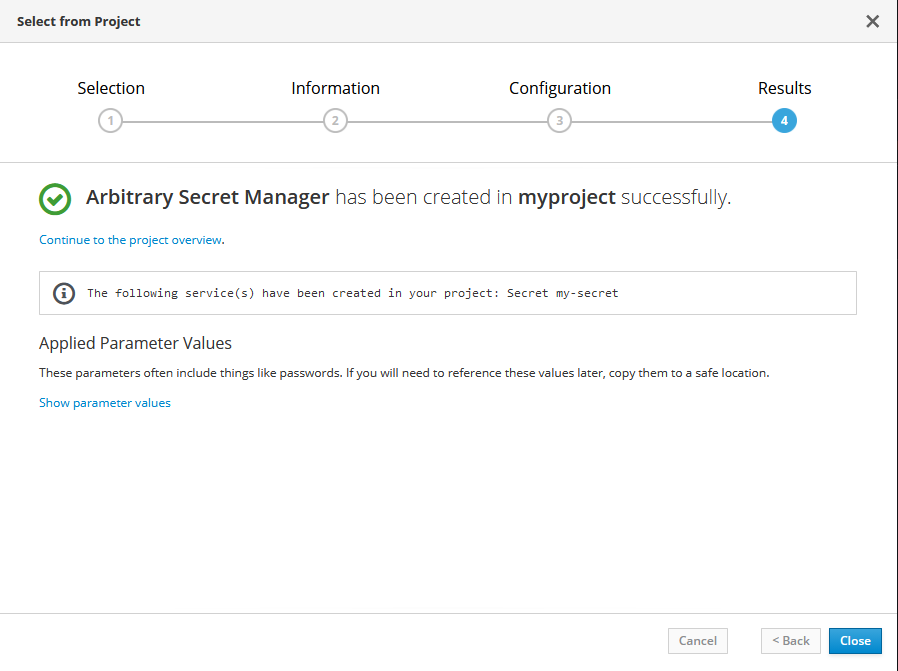Click the highlighted Close button

point(855,640)
